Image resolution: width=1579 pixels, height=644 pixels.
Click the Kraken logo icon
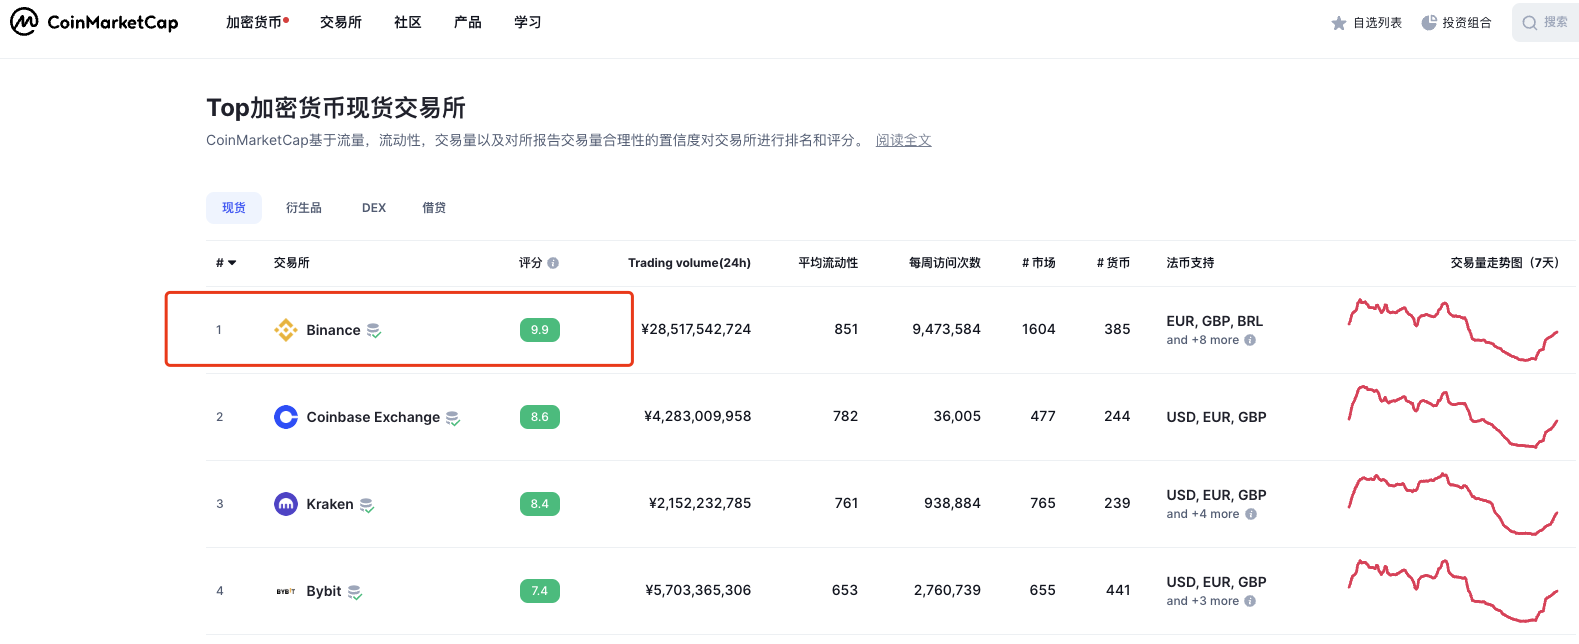286,504
